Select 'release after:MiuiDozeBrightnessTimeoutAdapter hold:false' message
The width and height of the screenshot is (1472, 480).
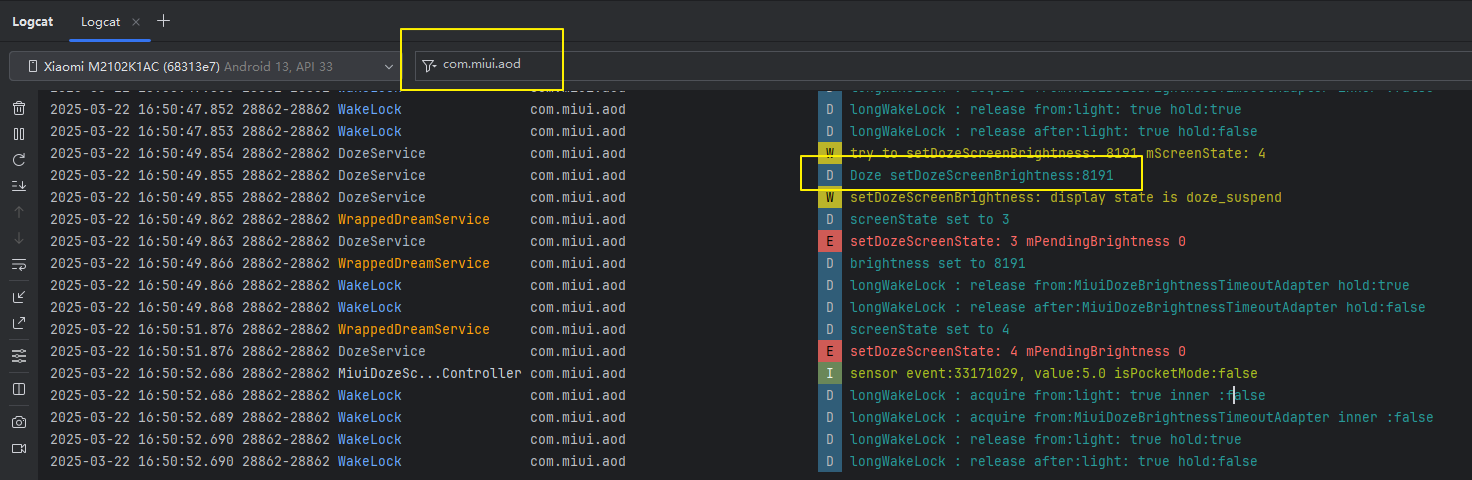[x=1137, y=307]
